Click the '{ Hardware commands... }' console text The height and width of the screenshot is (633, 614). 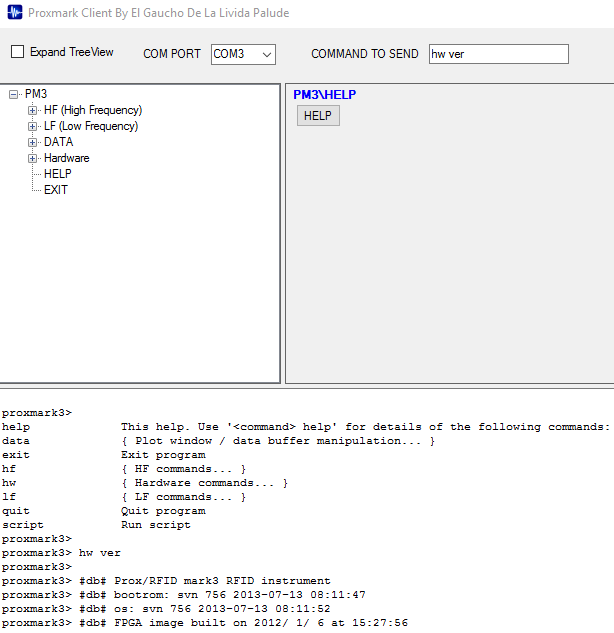[205, 483]
